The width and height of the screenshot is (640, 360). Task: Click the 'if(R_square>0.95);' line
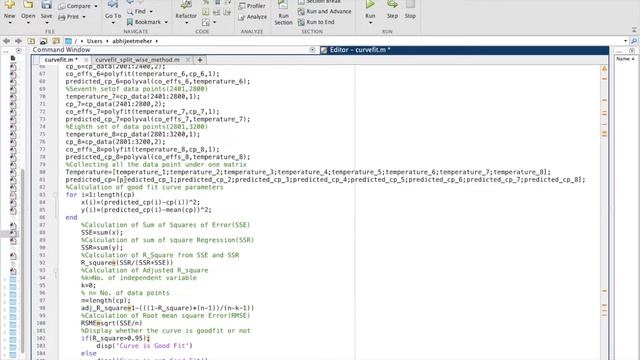click(116, 338)
